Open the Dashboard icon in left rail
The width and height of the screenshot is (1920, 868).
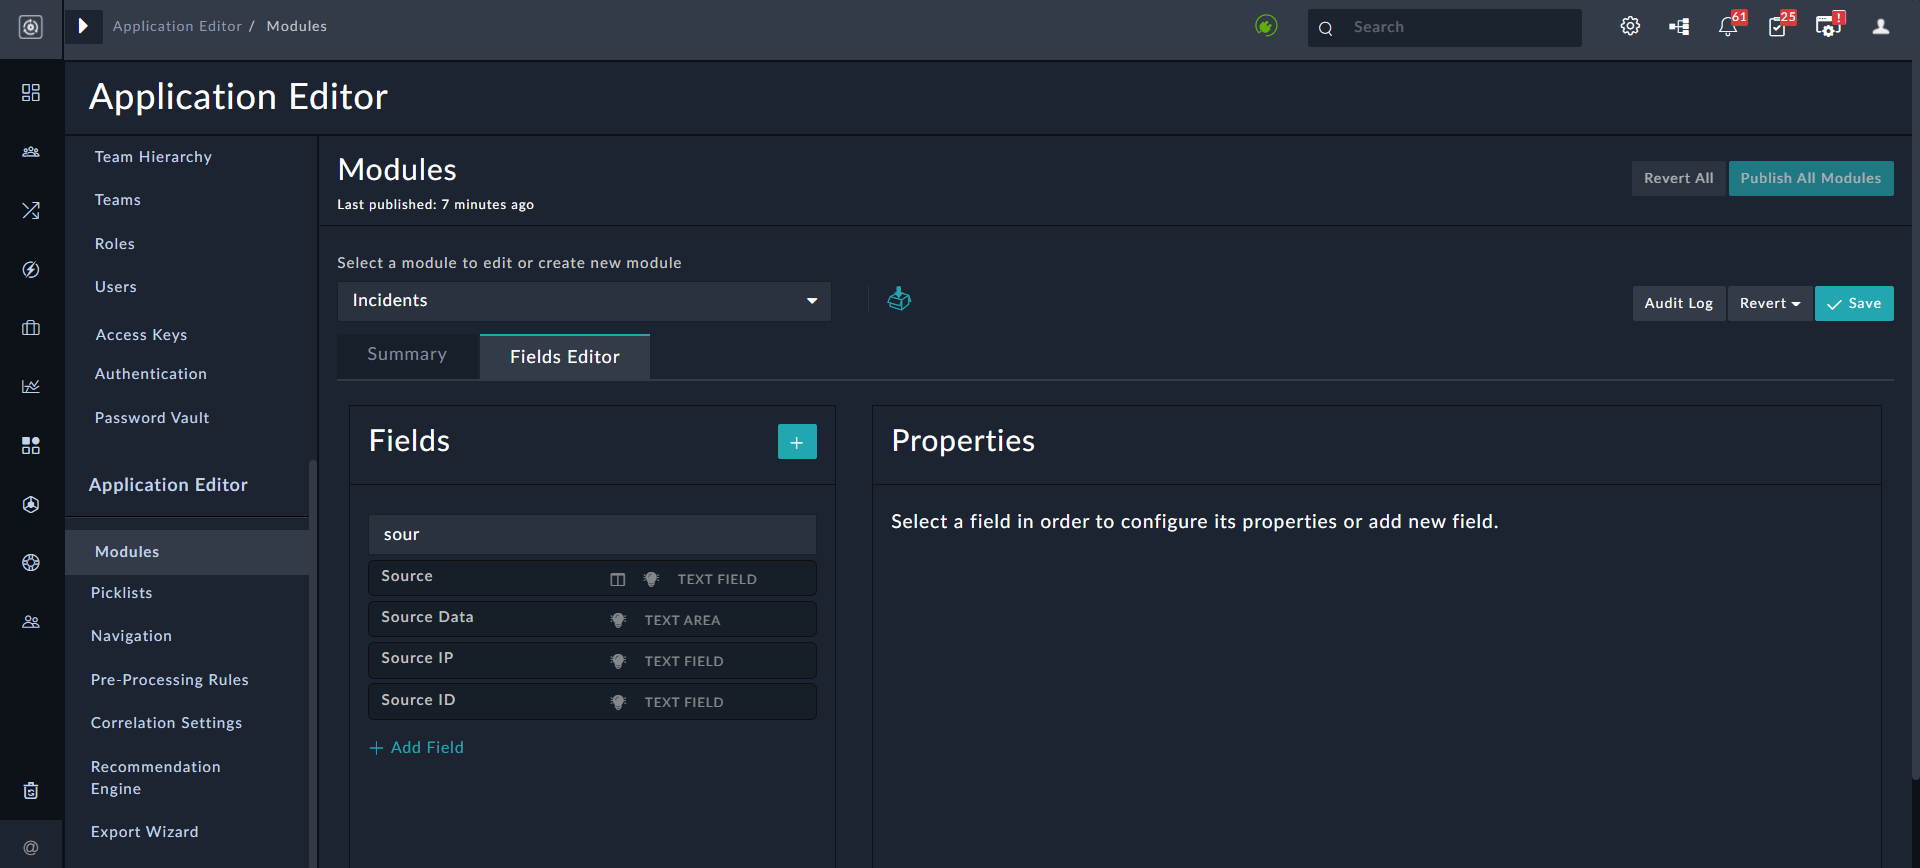31,92
